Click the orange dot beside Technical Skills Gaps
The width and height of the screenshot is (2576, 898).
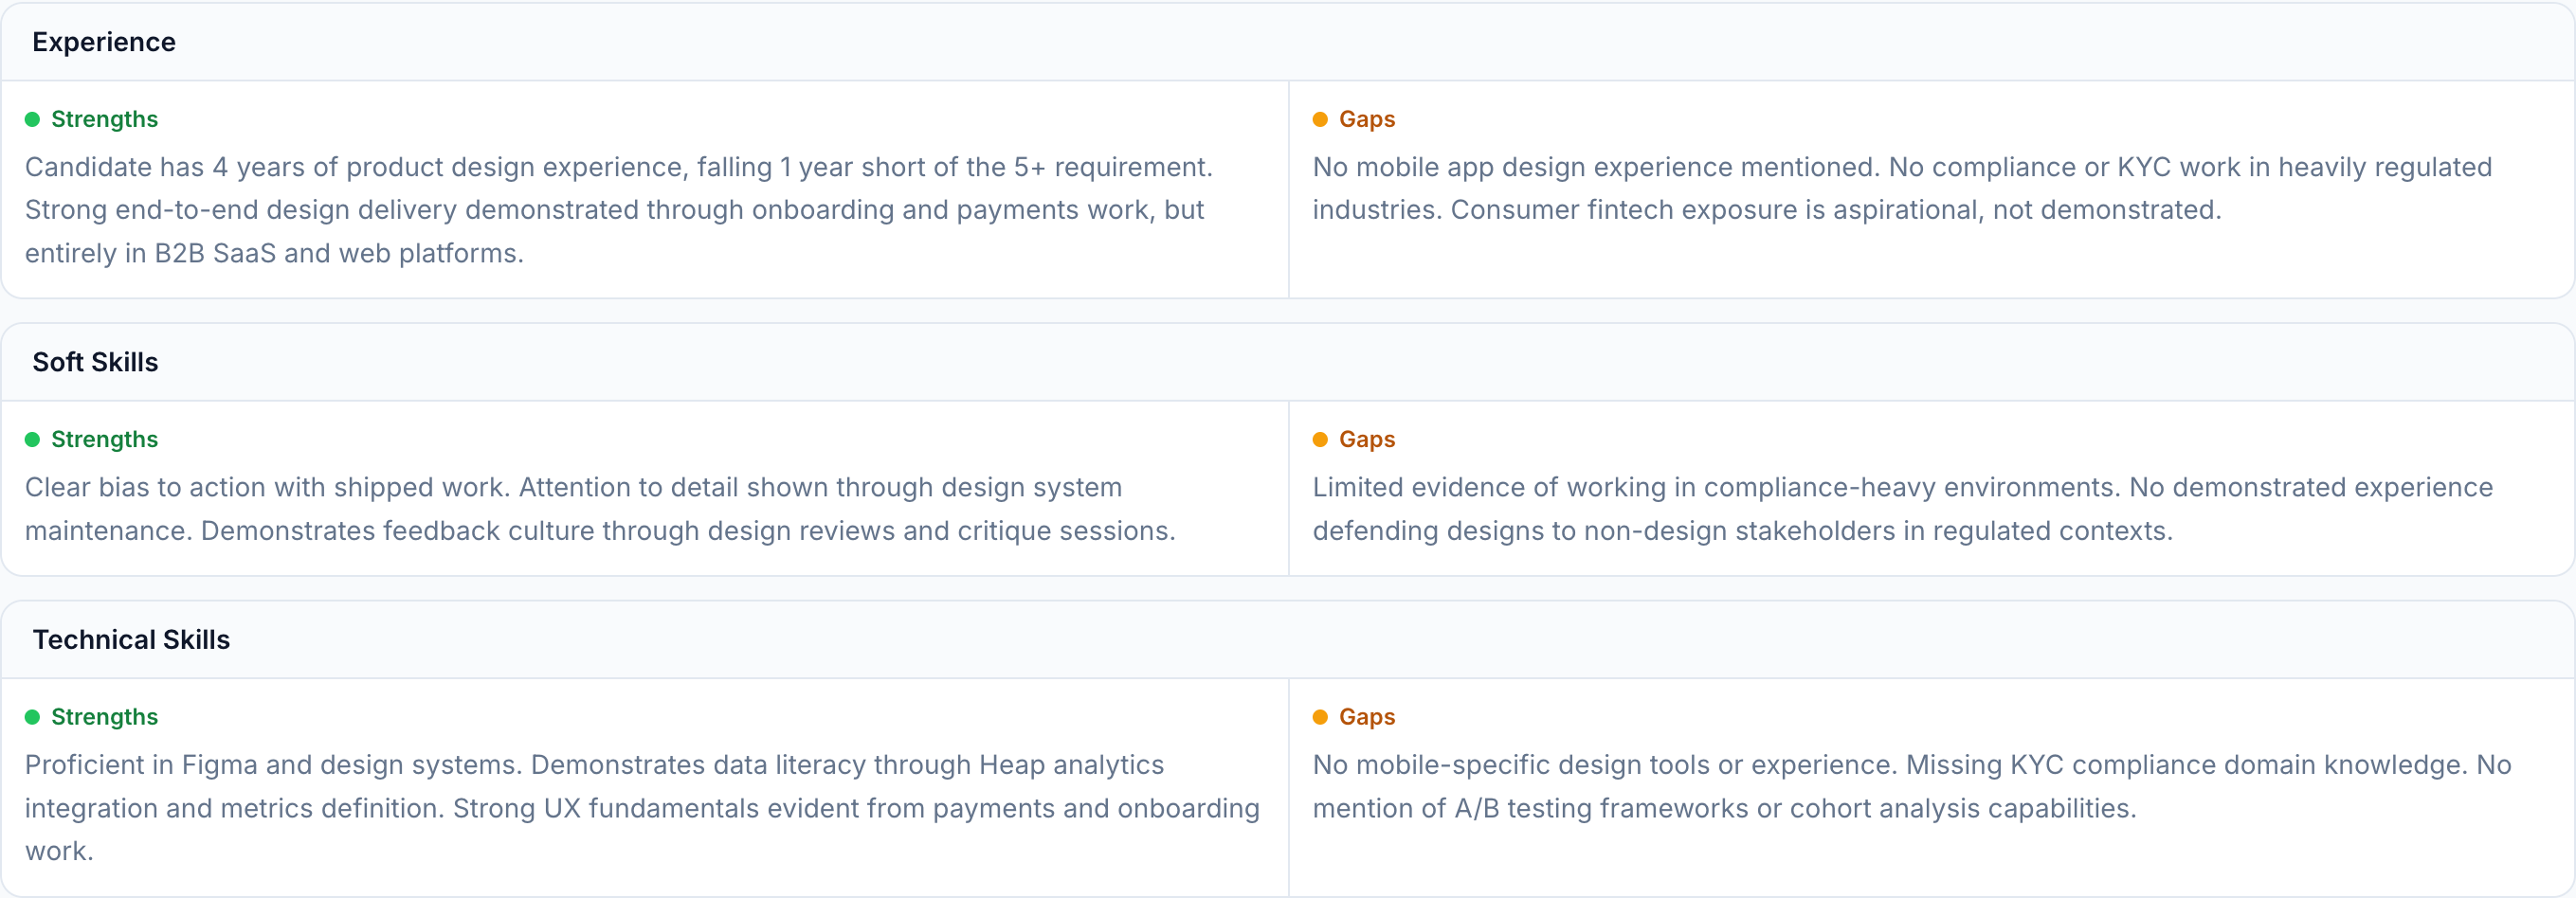(x=1320, y=717)
